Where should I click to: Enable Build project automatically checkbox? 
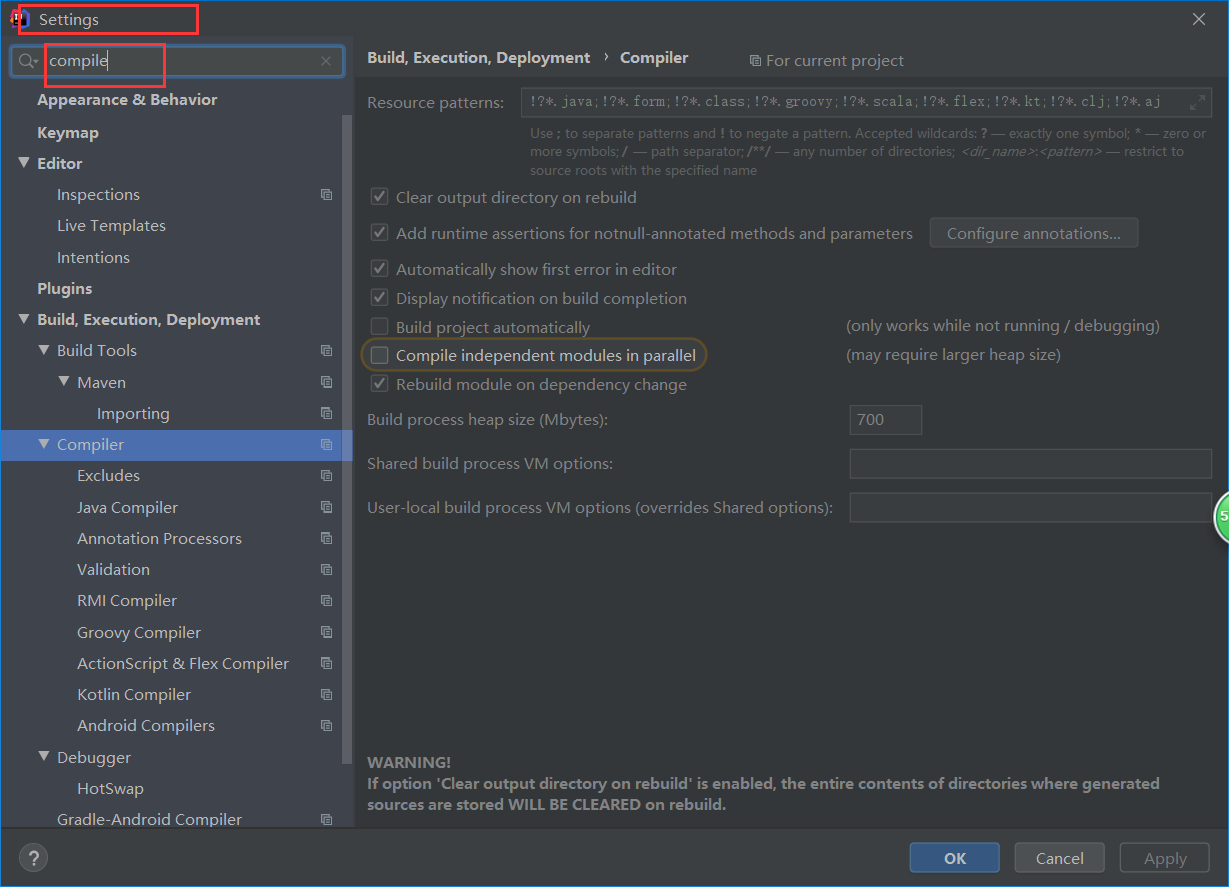click(x=380, y=327)
